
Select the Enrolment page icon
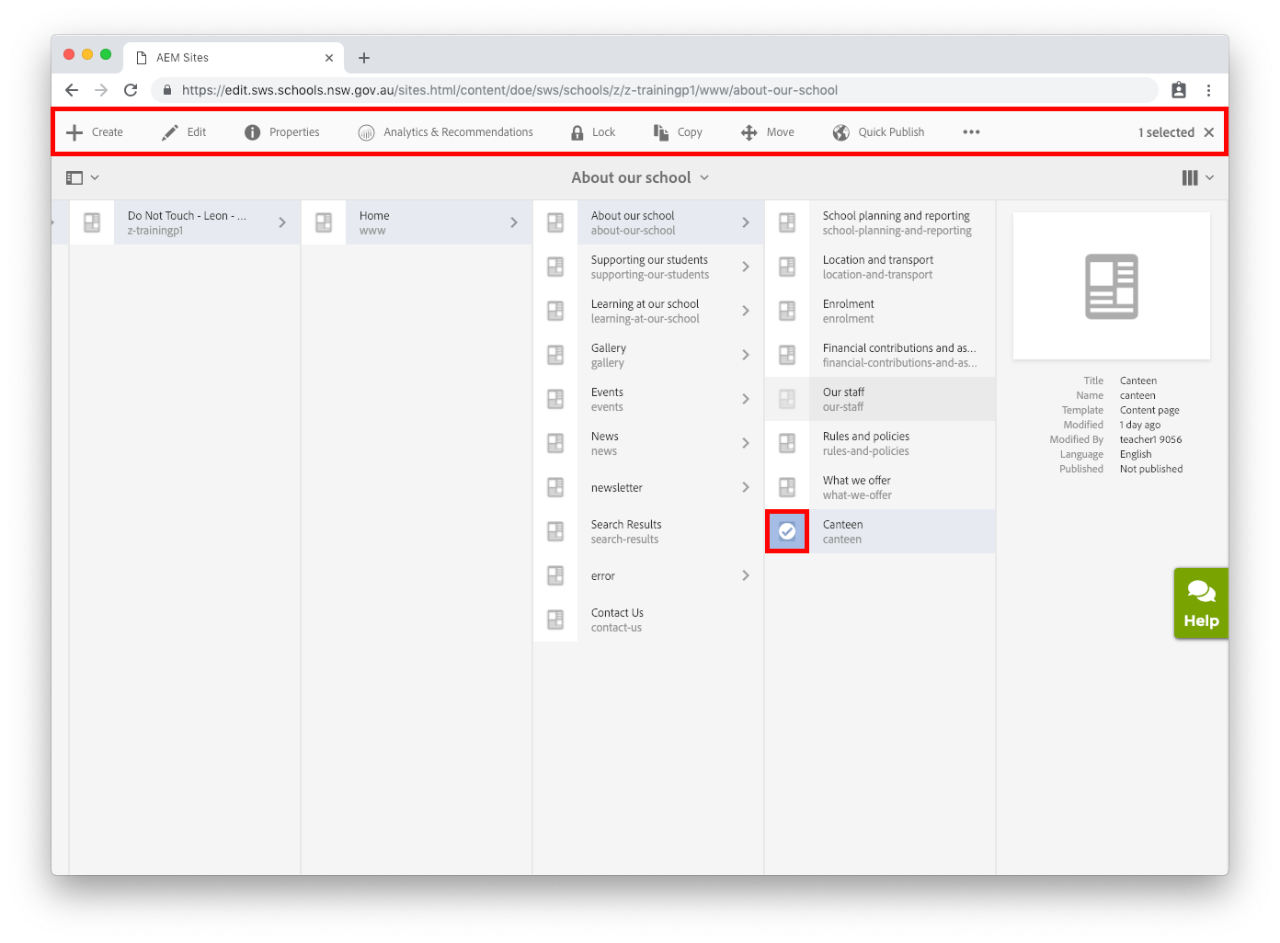coord(787,311)
